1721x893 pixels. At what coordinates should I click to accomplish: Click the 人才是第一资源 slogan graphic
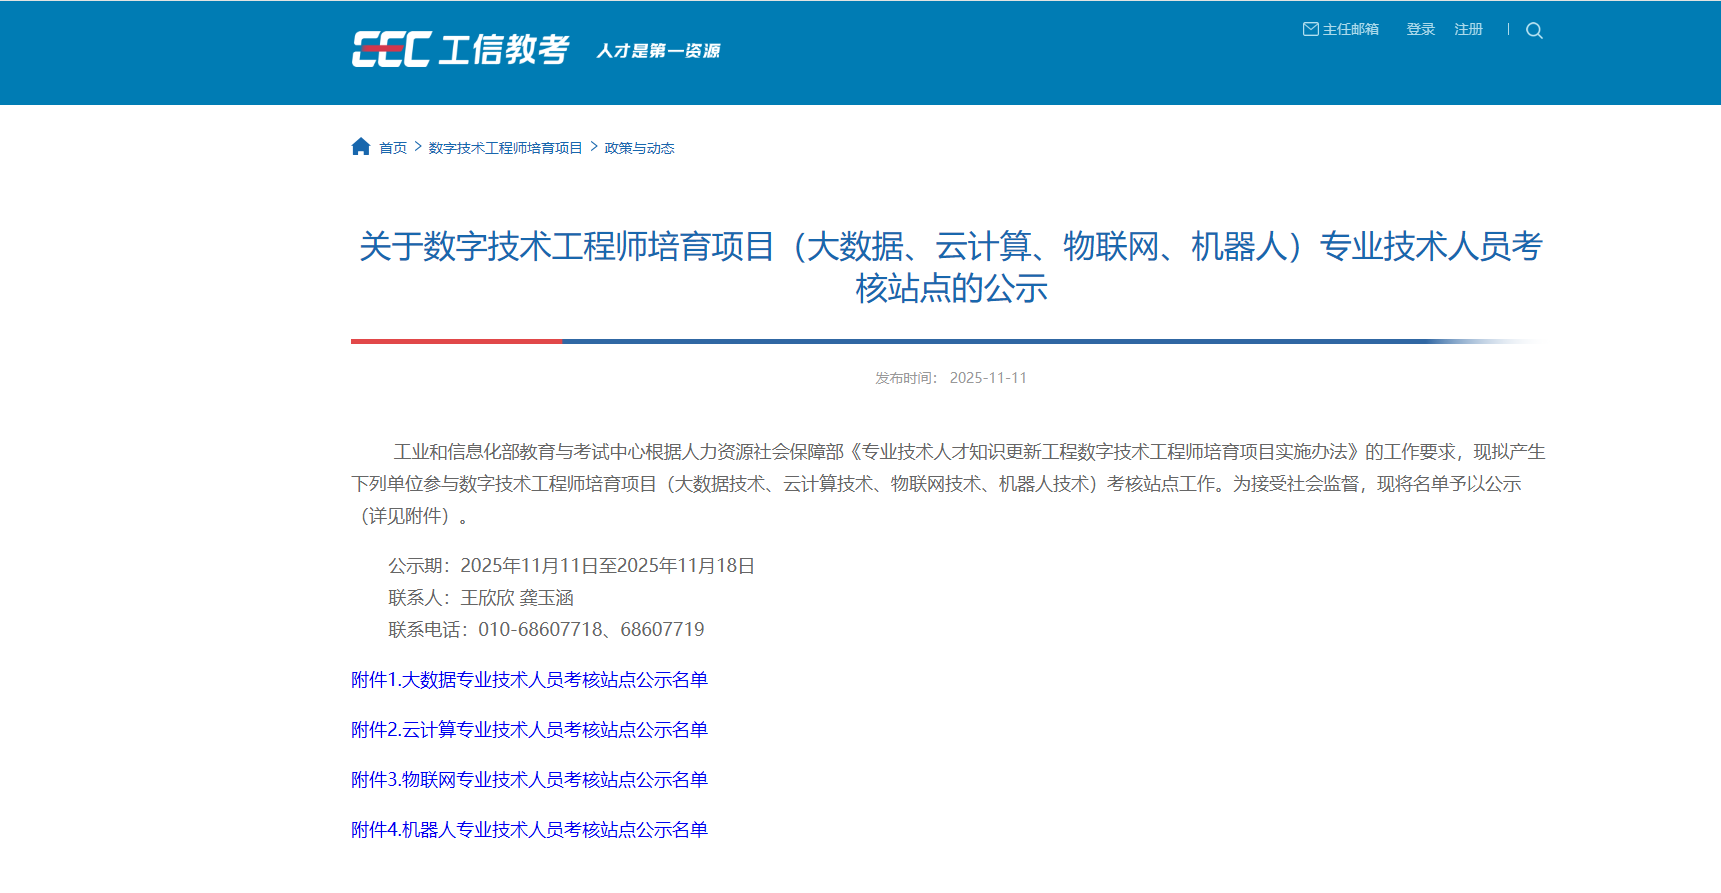tap(658, 51)
